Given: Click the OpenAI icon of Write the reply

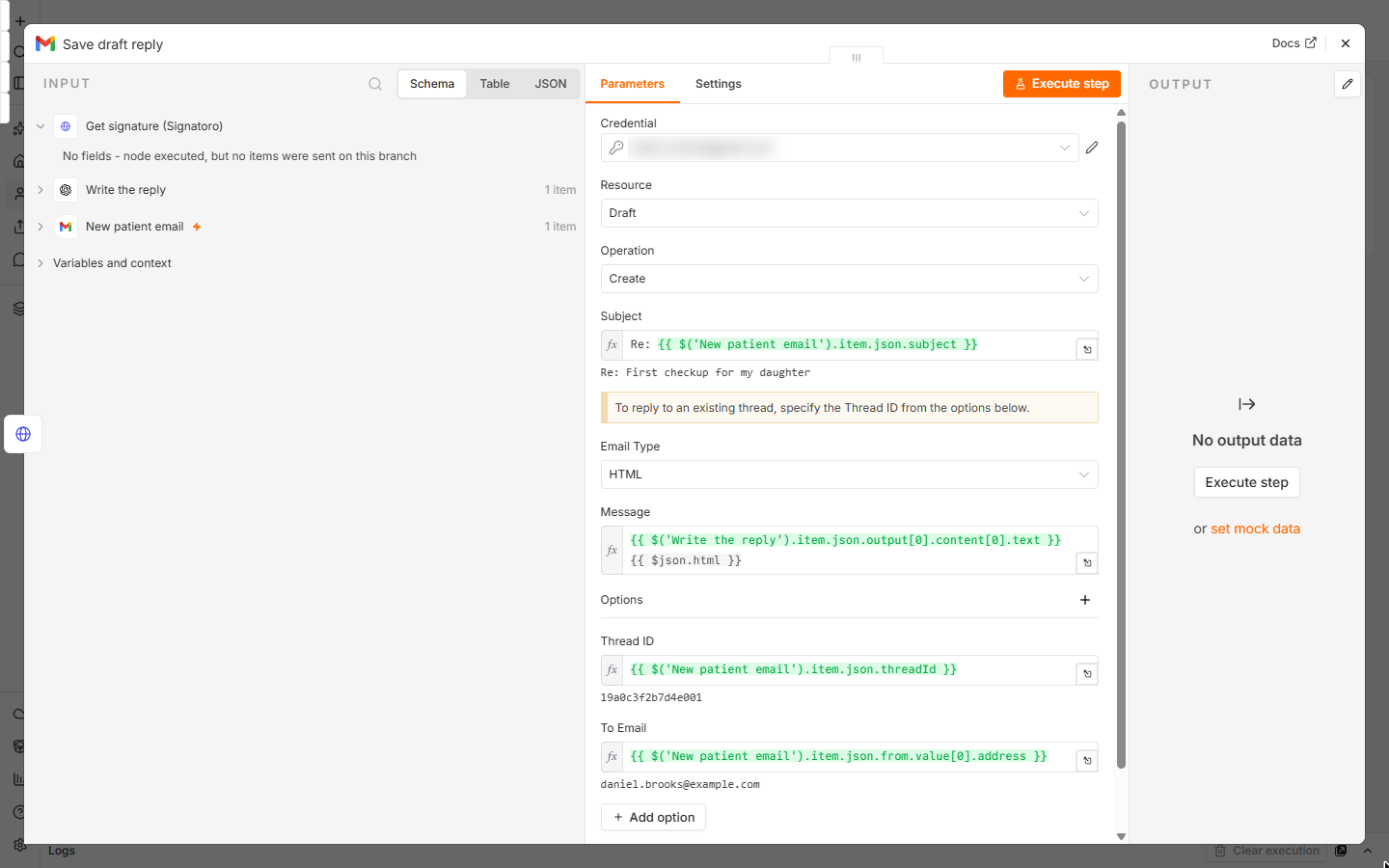Looking at the screenshot, I should point(65,190).
